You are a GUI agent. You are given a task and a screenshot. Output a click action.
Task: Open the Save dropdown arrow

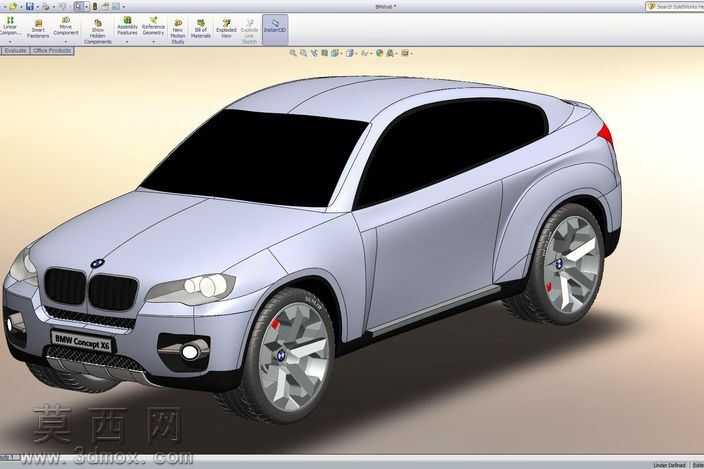point(37,7)
